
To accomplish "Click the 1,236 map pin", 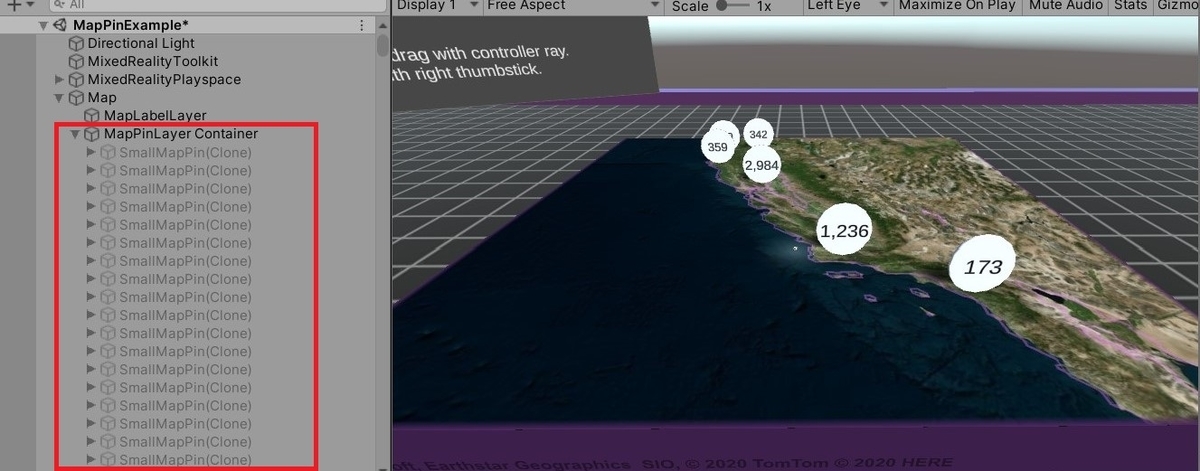I will (x=844, y=231).
